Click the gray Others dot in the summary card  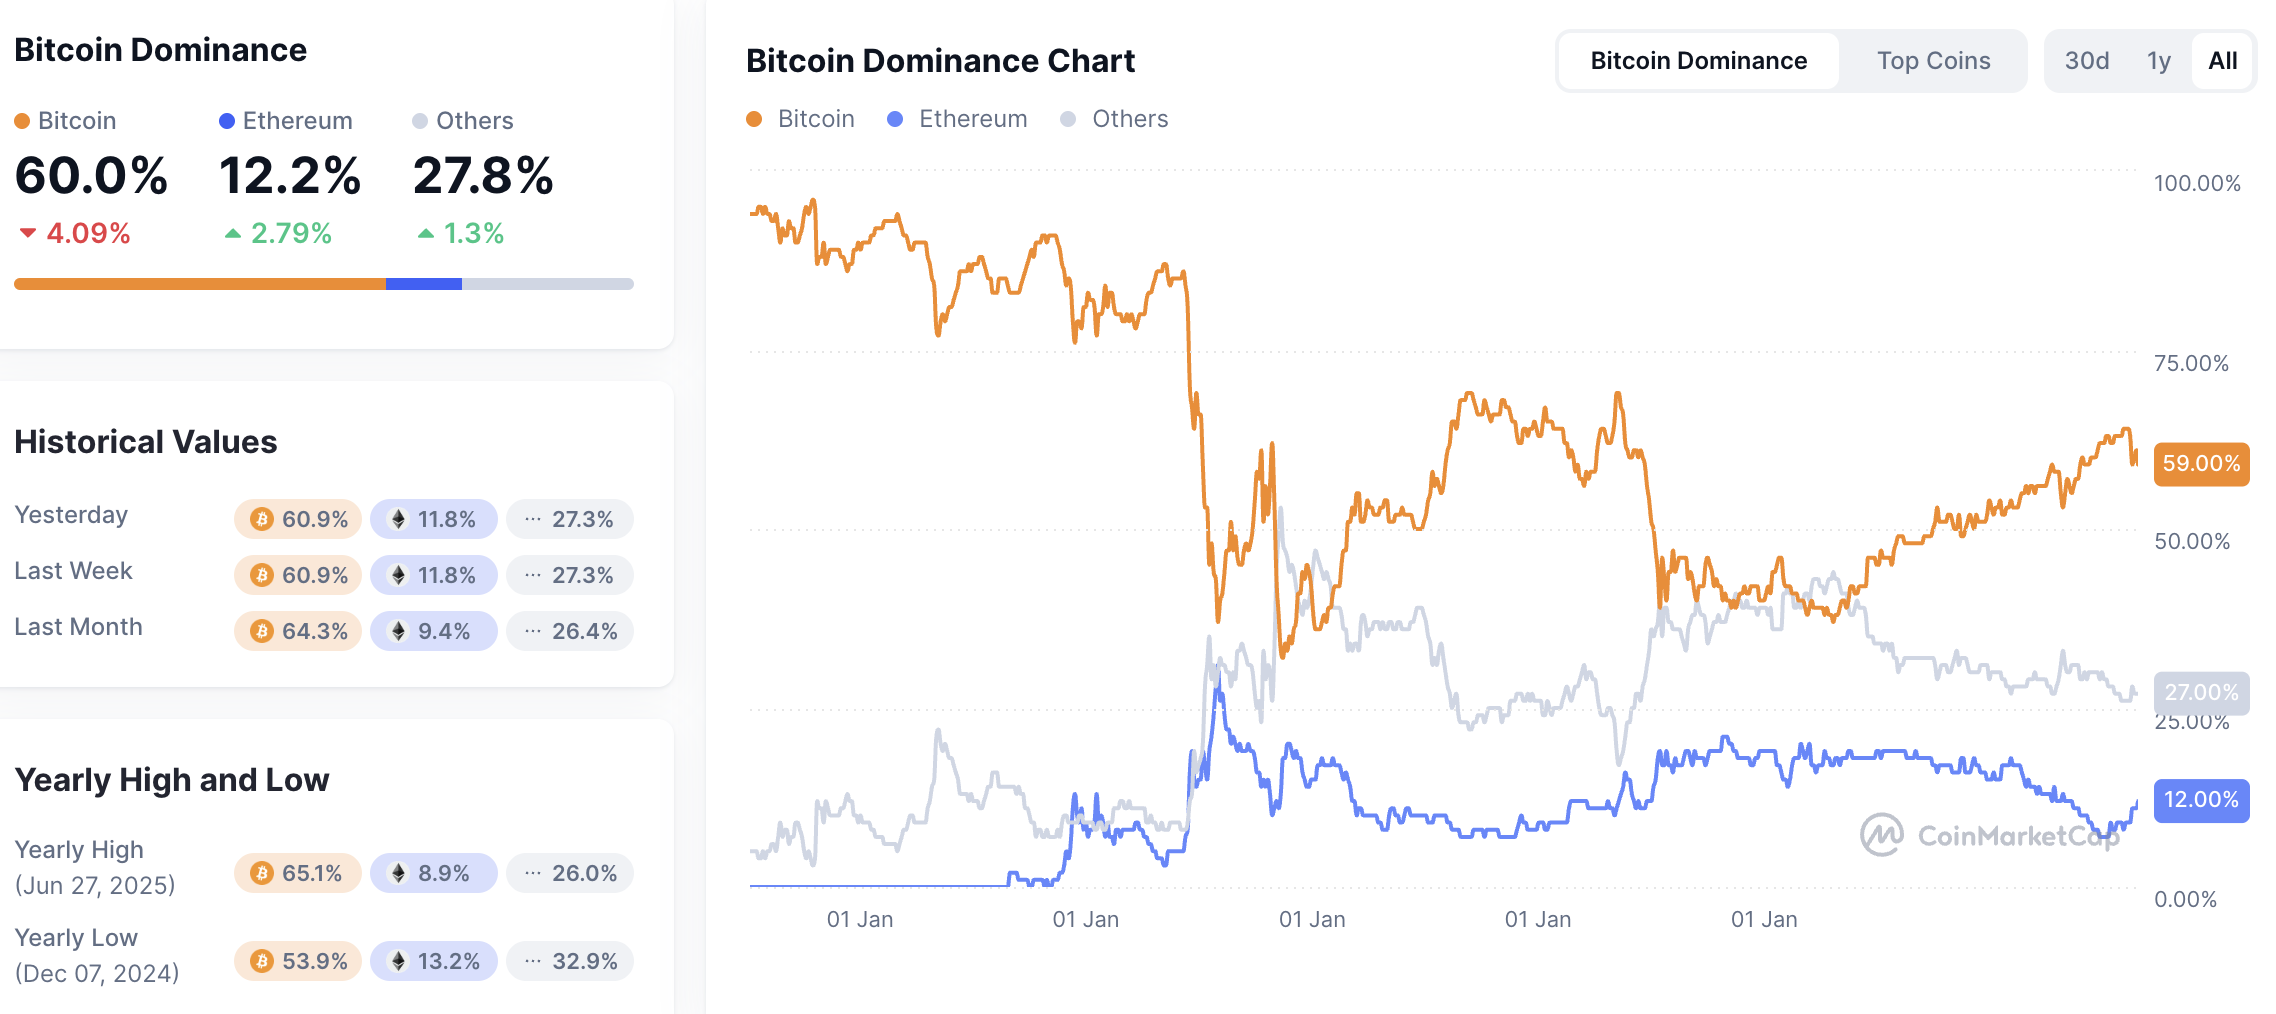click(422, 121)
